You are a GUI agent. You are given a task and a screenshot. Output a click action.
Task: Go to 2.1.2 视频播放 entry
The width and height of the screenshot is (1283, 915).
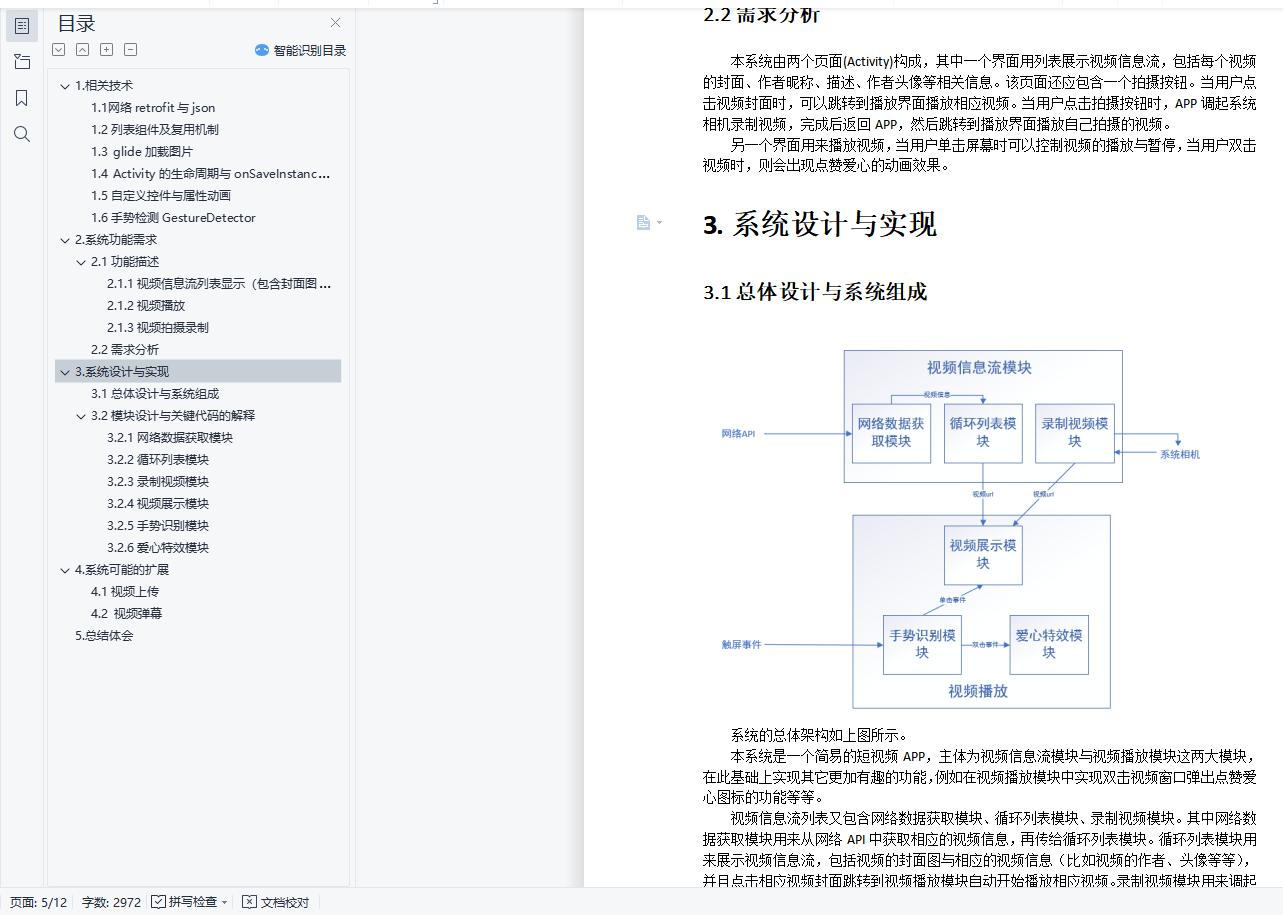[146, 306]
